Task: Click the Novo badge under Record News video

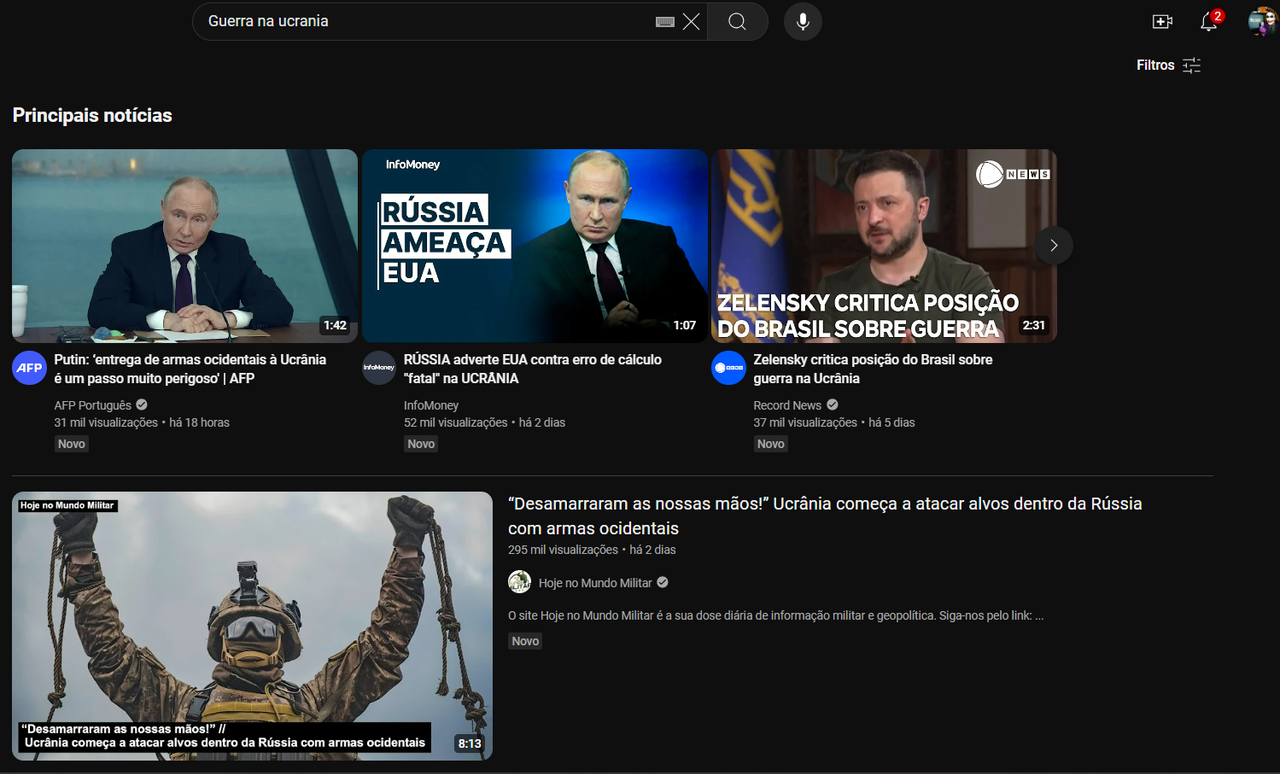Action: click(x=770, y=443)
